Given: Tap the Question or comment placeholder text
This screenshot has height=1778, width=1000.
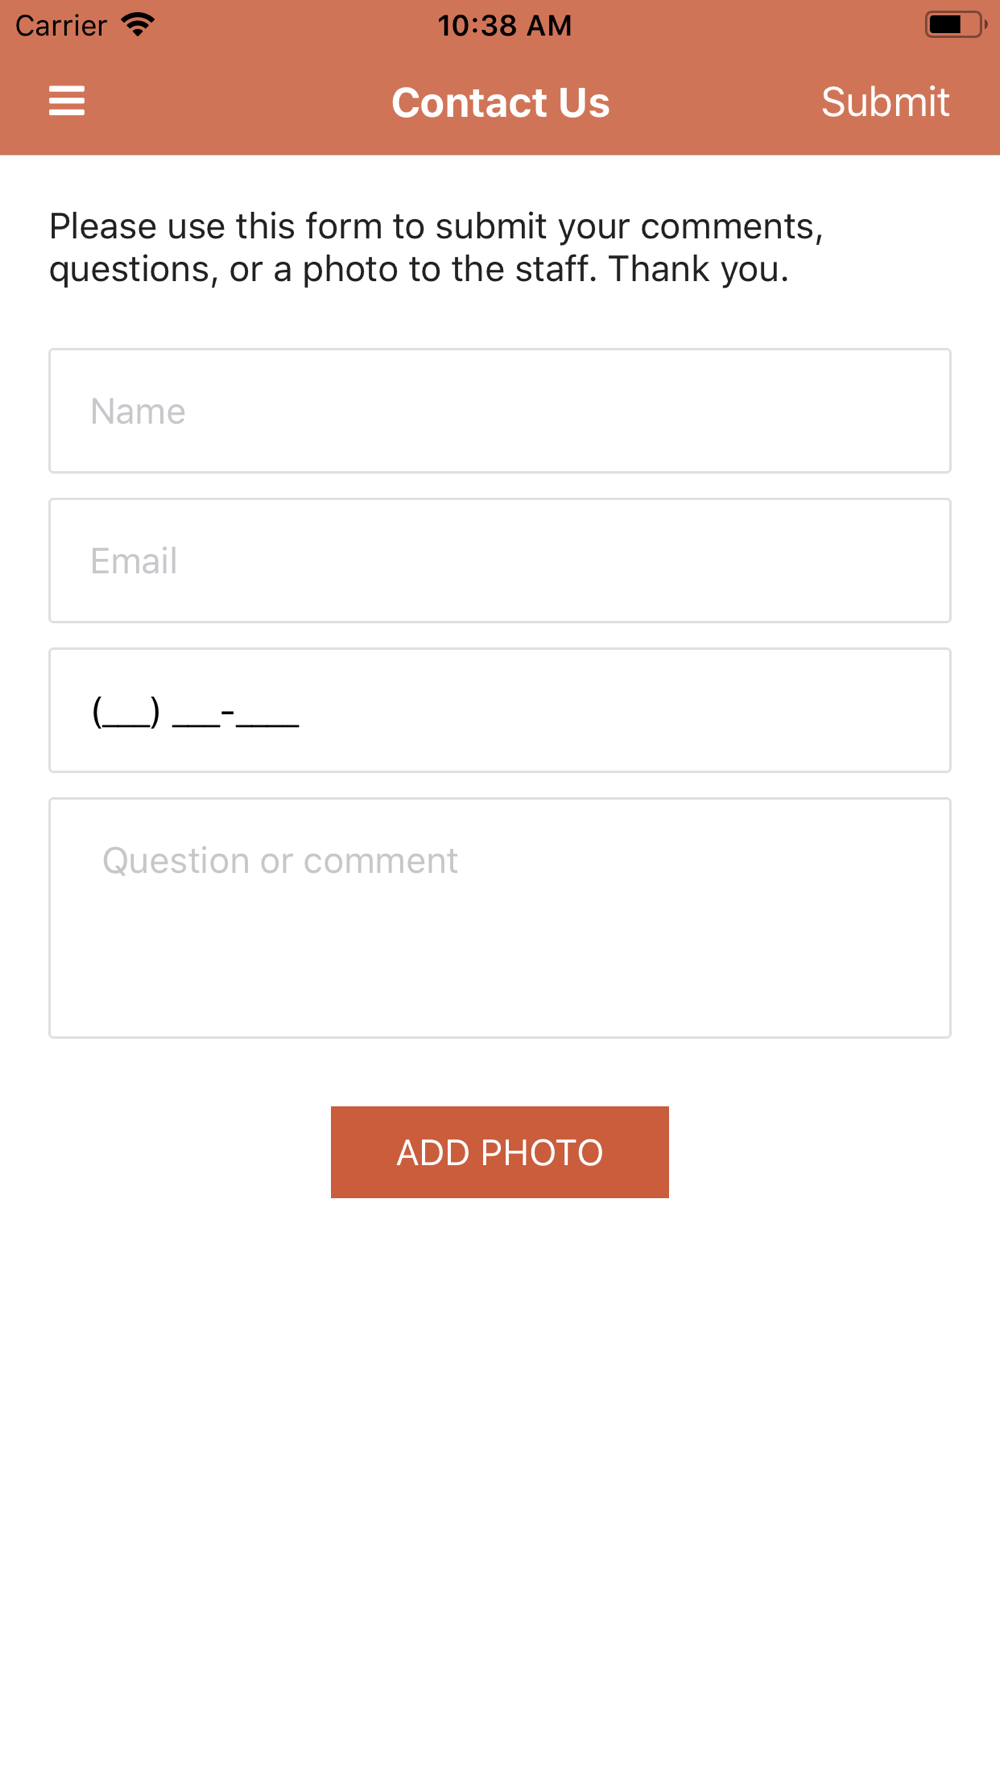Looking at the screenshot, I should 280,860.
